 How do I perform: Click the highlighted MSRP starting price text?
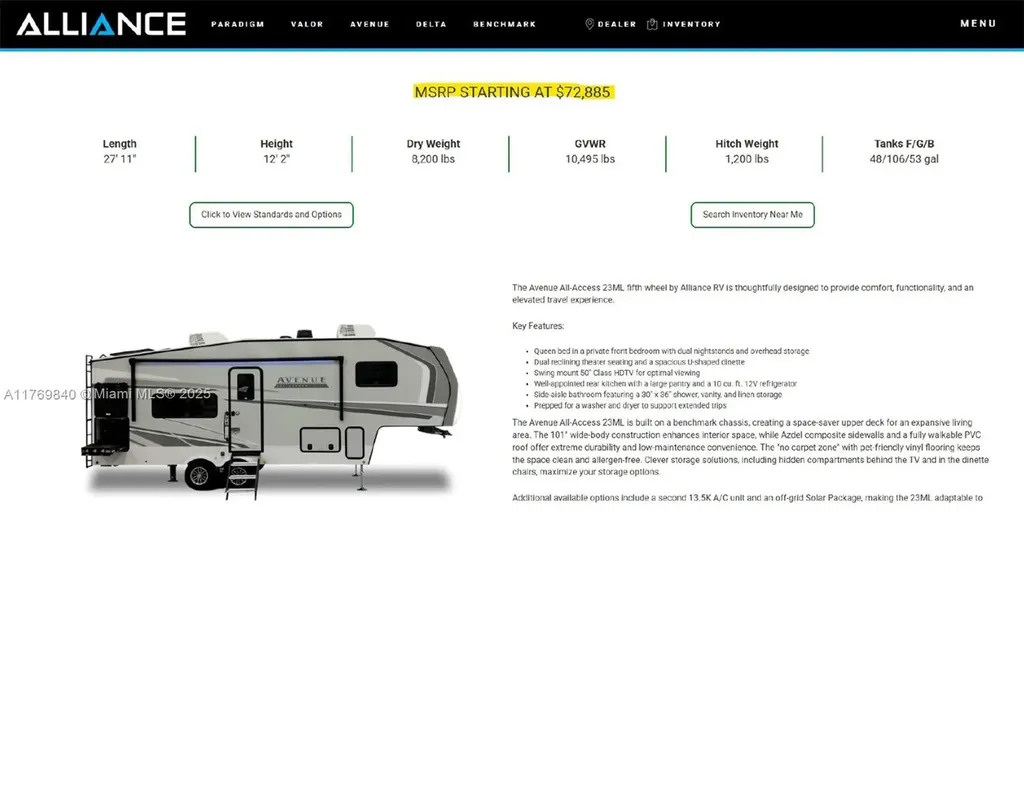pyautogui.click(x=512, y=92)
